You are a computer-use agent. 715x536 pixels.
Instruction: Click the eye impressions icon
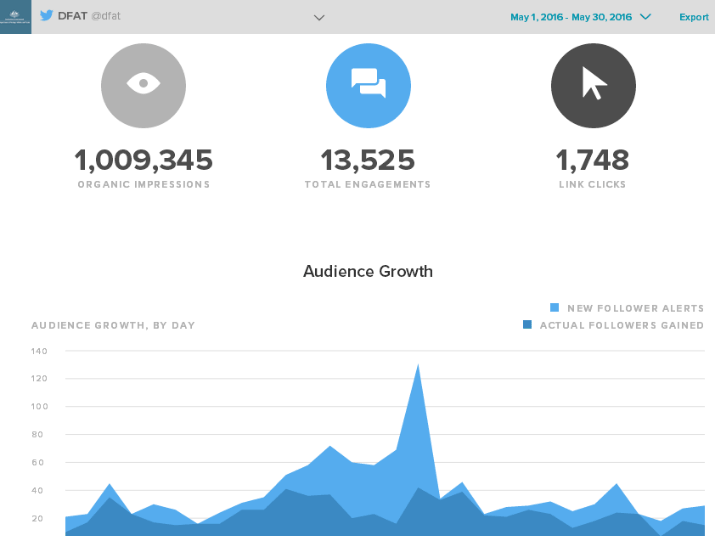pos(144,85)
